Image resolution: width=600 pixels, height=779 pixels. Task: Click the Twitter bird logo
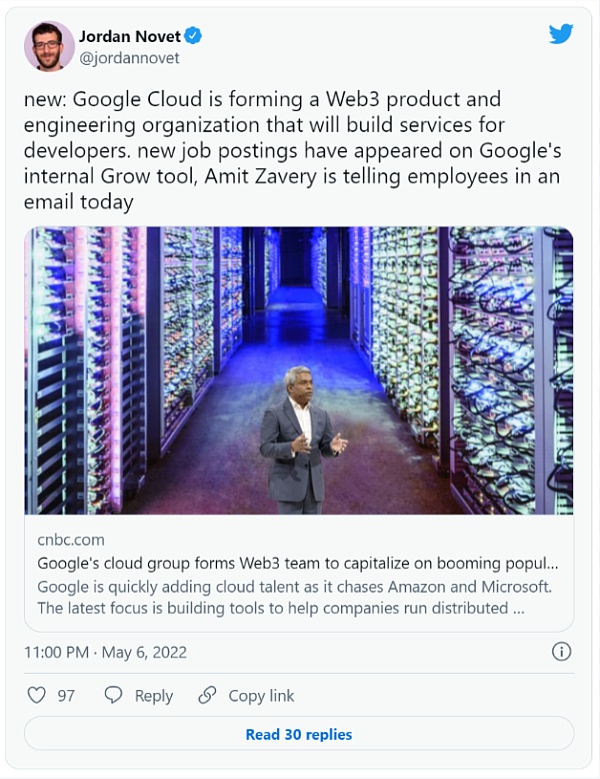click(561, 34)
